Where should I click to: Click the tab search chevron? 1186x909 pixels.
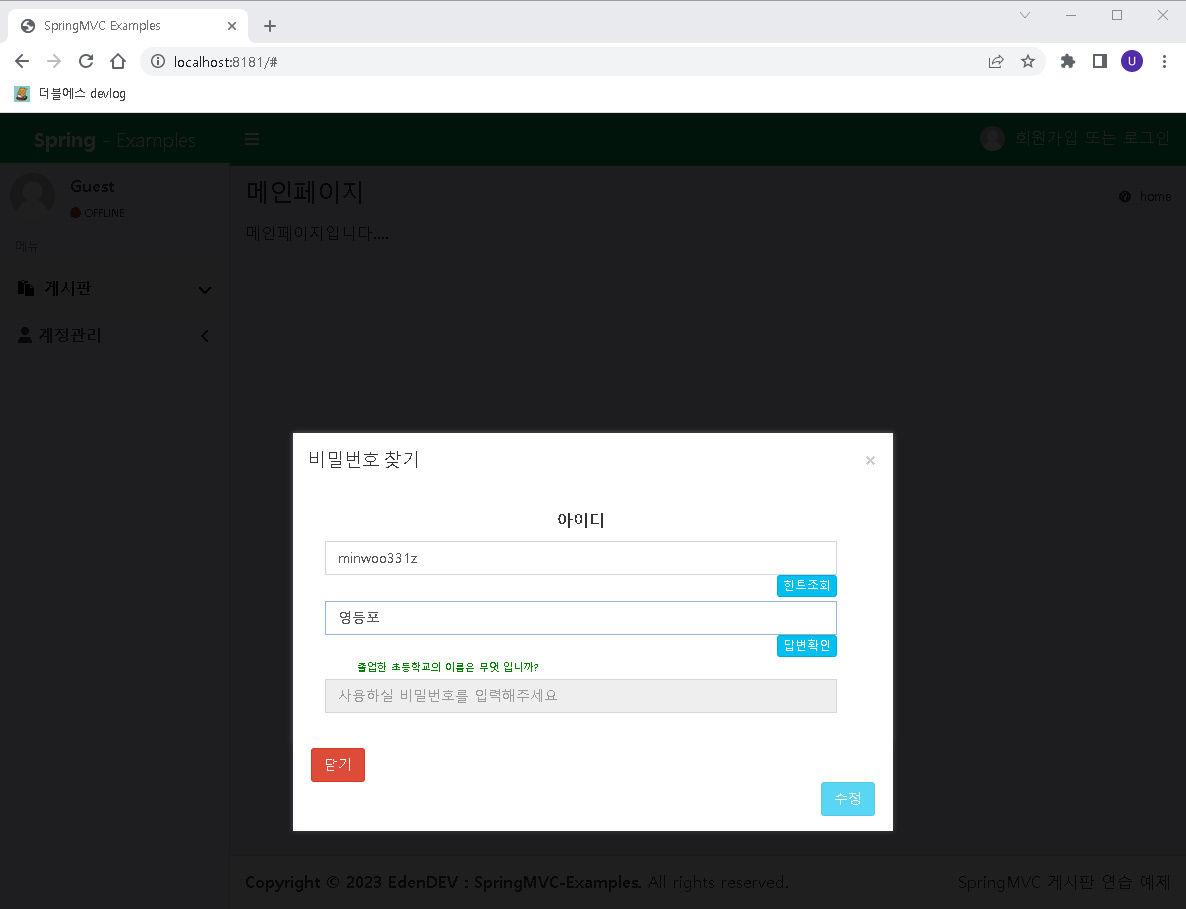(x=1025, y=15)
